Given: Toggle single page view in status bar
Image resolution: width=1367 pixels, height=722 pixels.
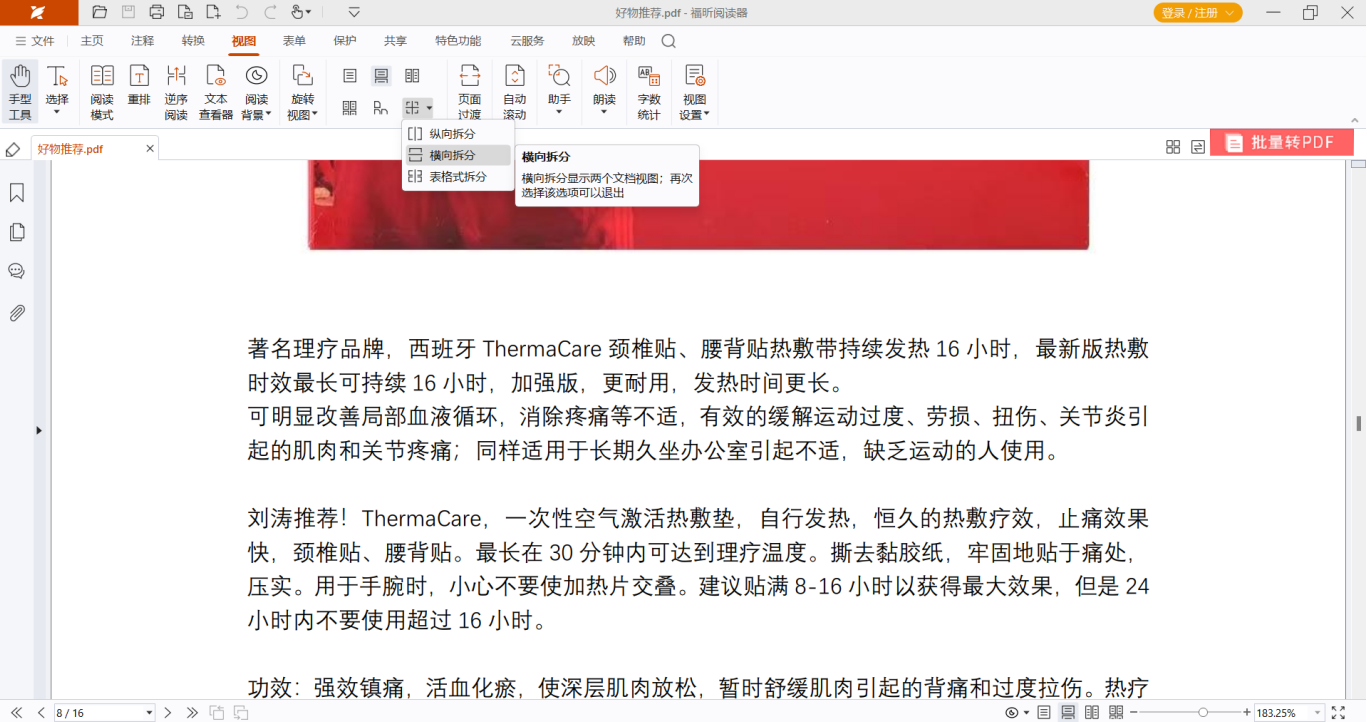Looking at the screenshot, I should pos(1044,712).
